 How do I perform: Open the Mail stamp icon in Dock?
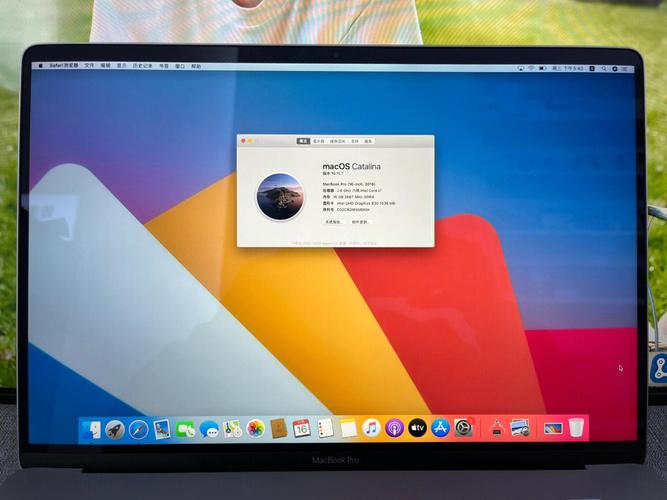click(162, 429)
